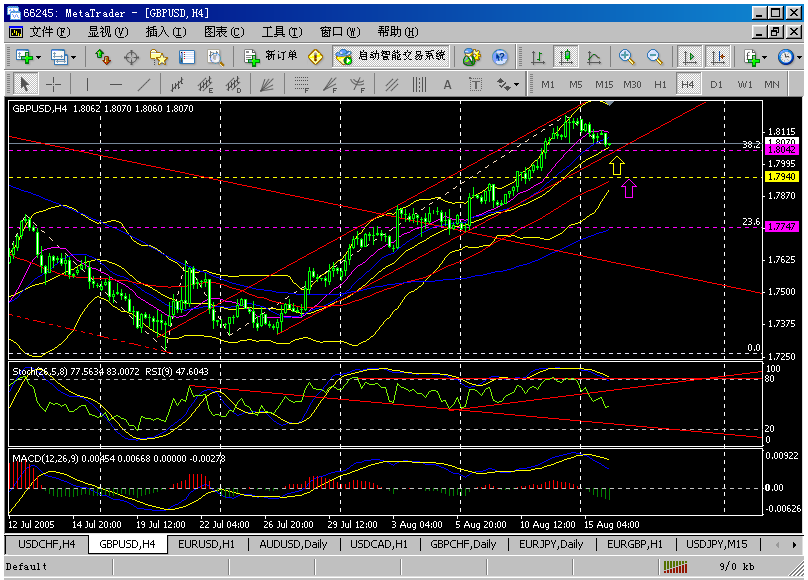Open the Navigator favorites folder icon
Screen dimensions: 808x580
158,57
